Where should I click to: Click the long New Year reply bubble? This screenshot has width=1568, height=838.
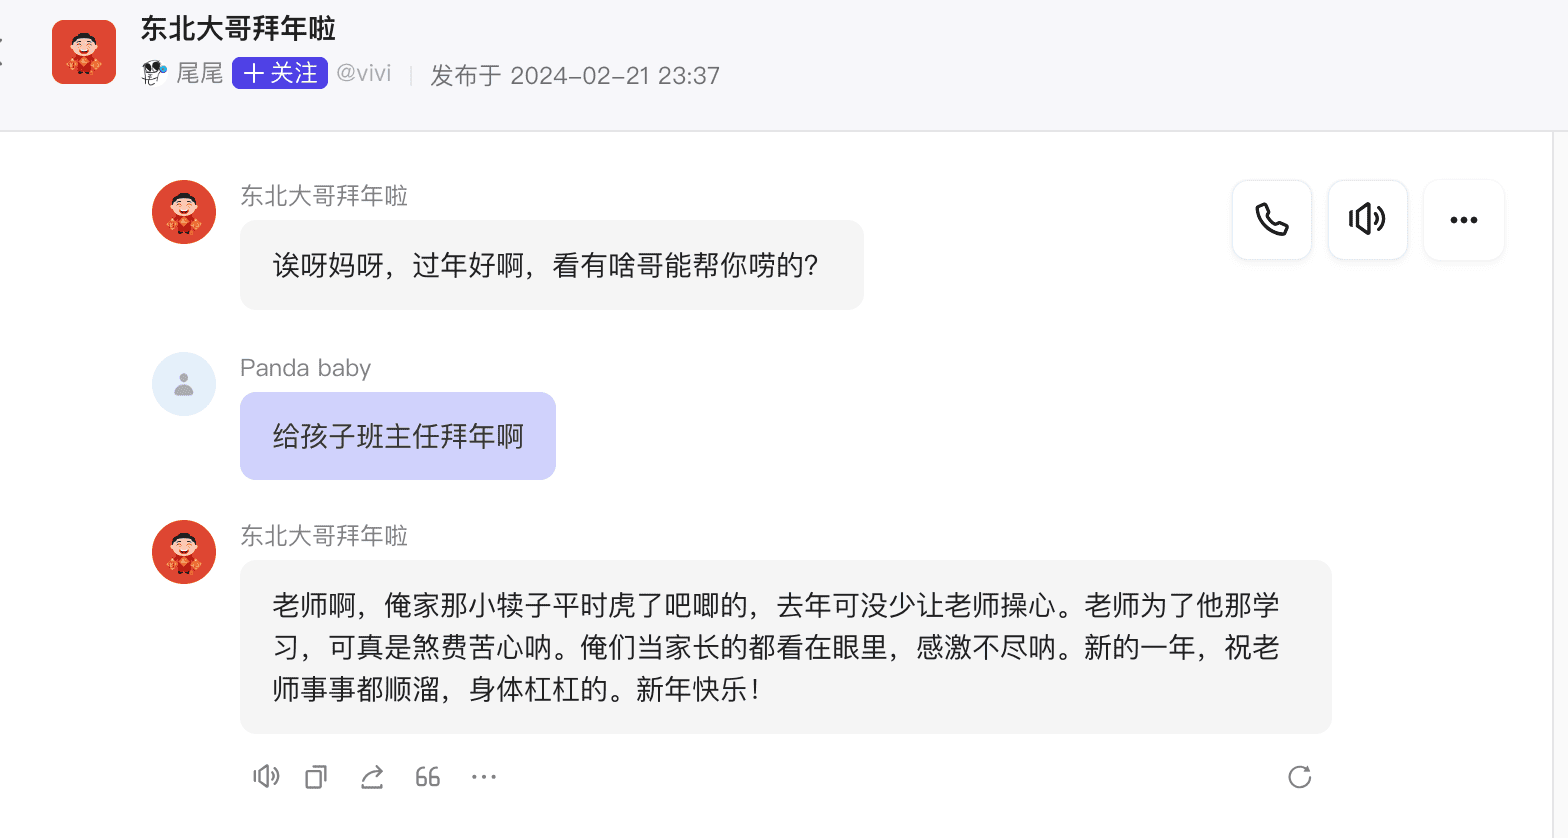(x=785, y=647)
